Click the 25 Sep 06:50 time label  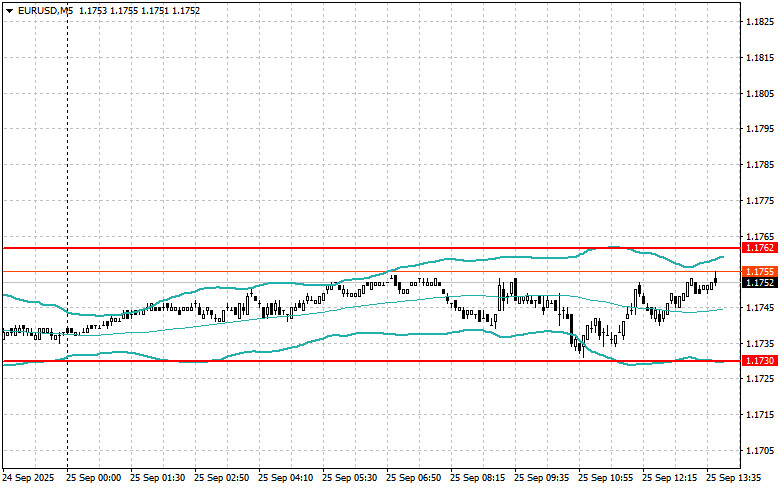(413, 478)
